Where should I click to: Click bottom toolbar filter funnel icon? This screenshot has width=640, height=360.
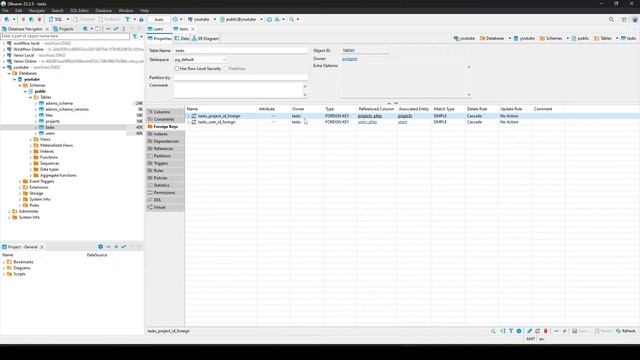coord(511,331)
